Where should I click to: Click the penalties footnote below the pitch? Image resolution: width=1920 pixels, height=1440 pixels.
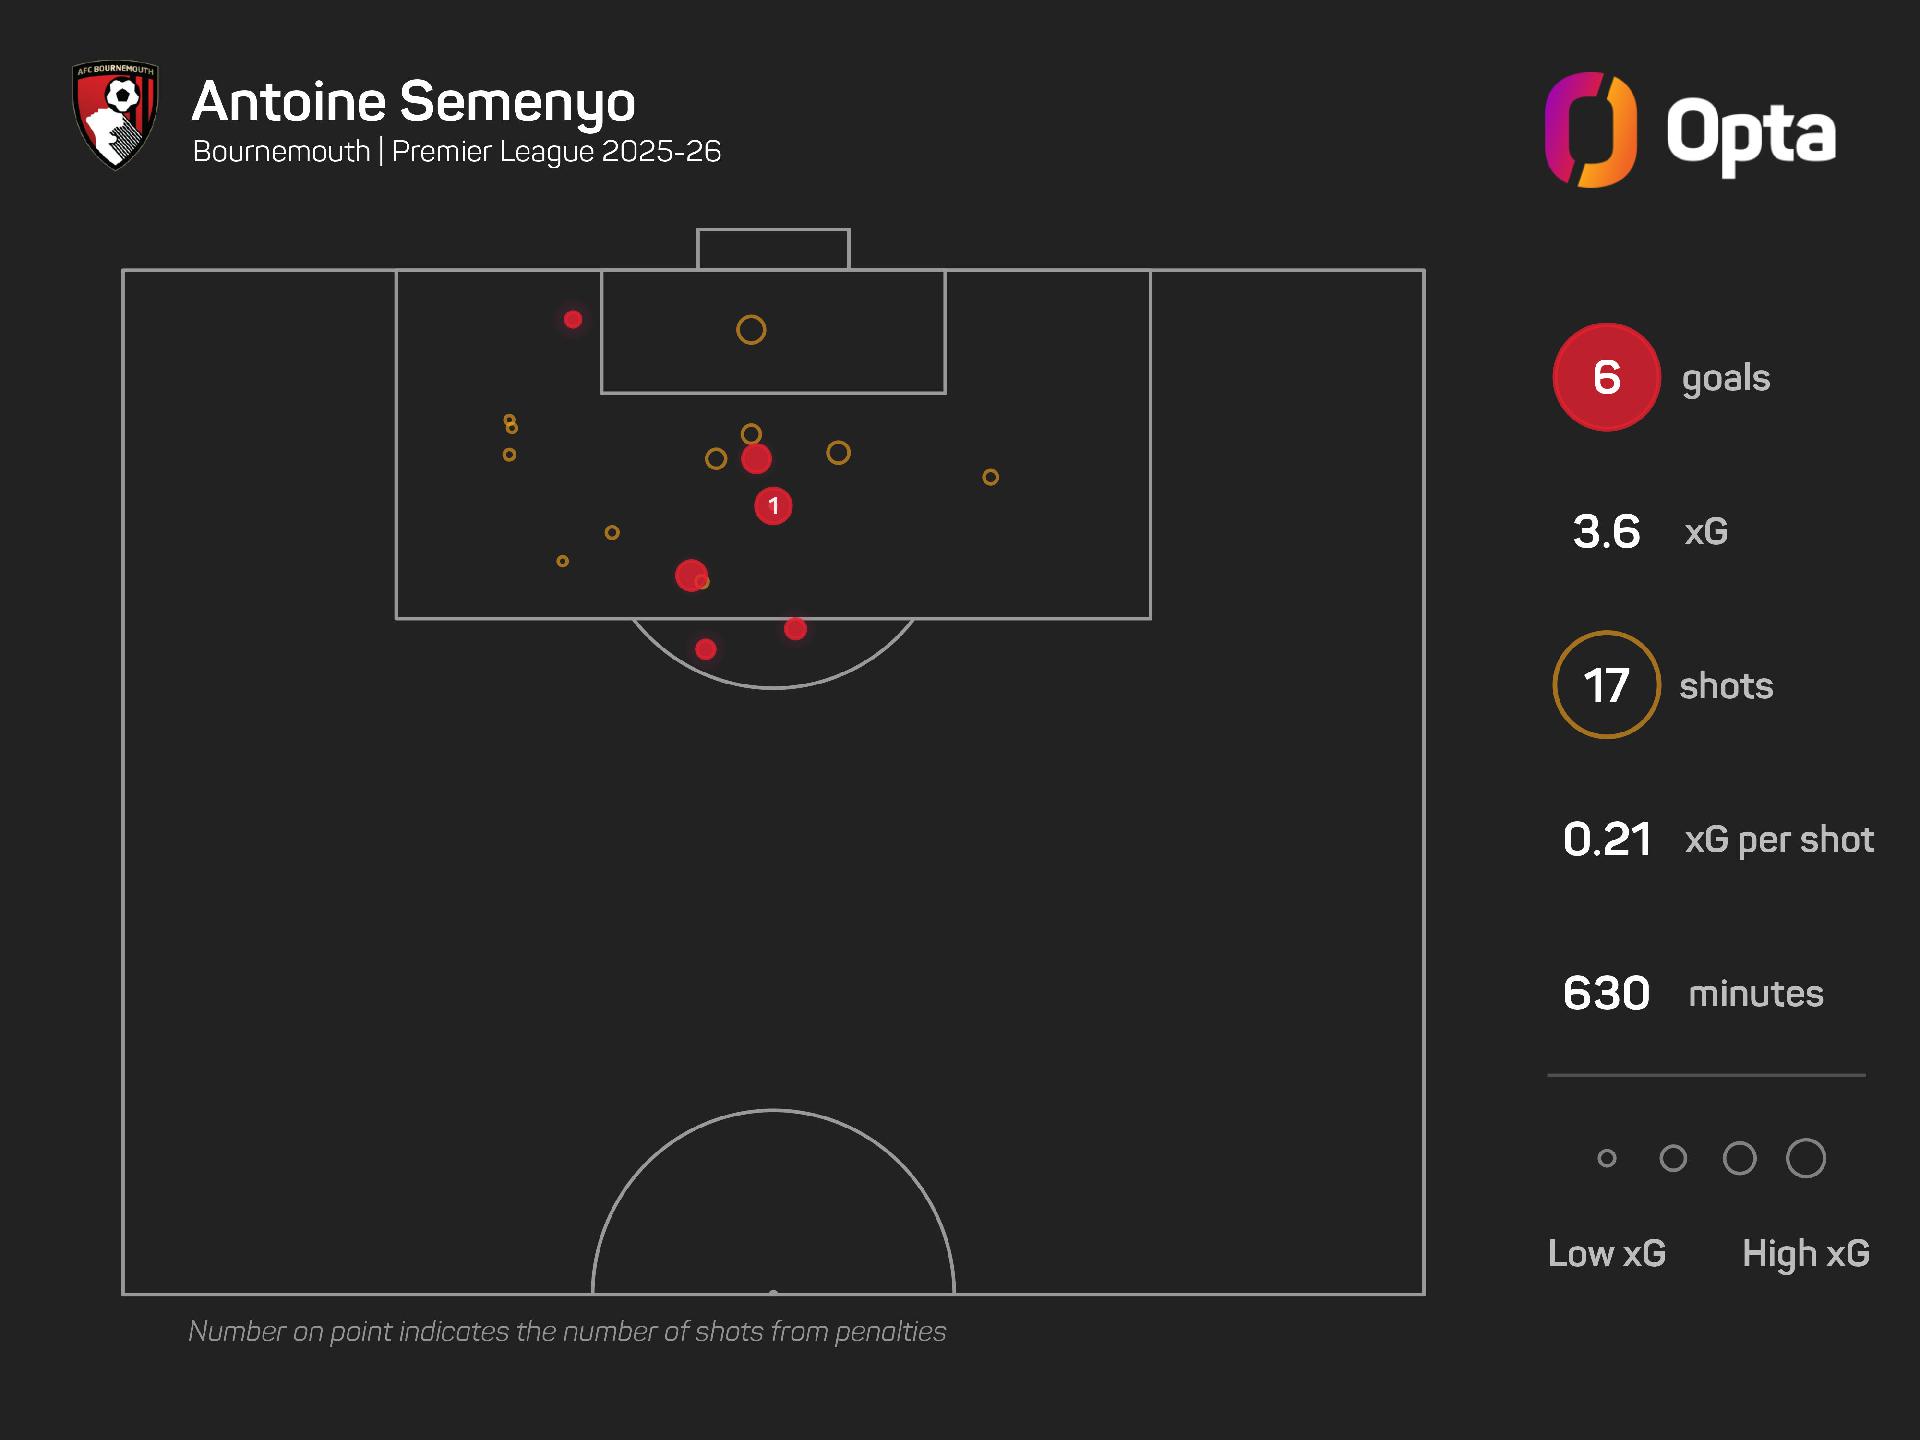[567, 1331]
